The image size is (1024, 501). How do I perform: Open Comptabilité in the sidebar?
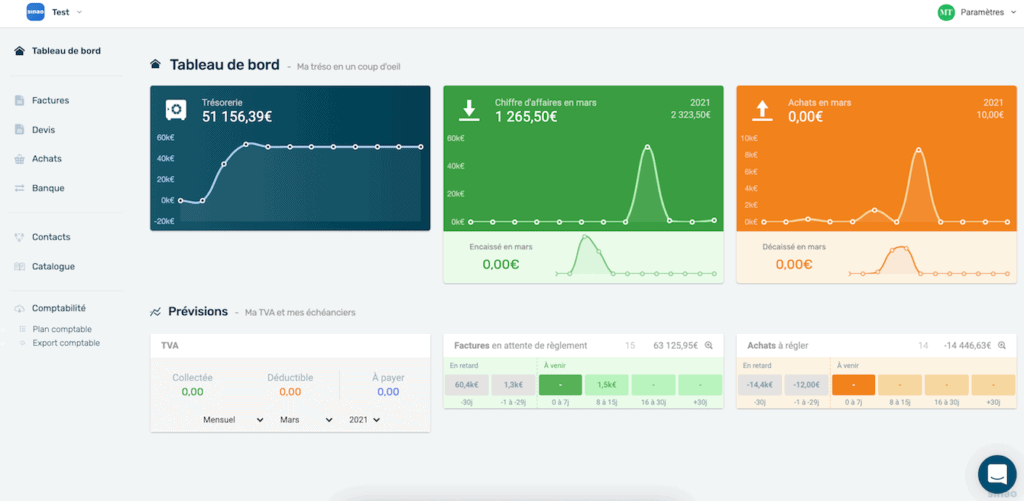[x=59, y=308]
